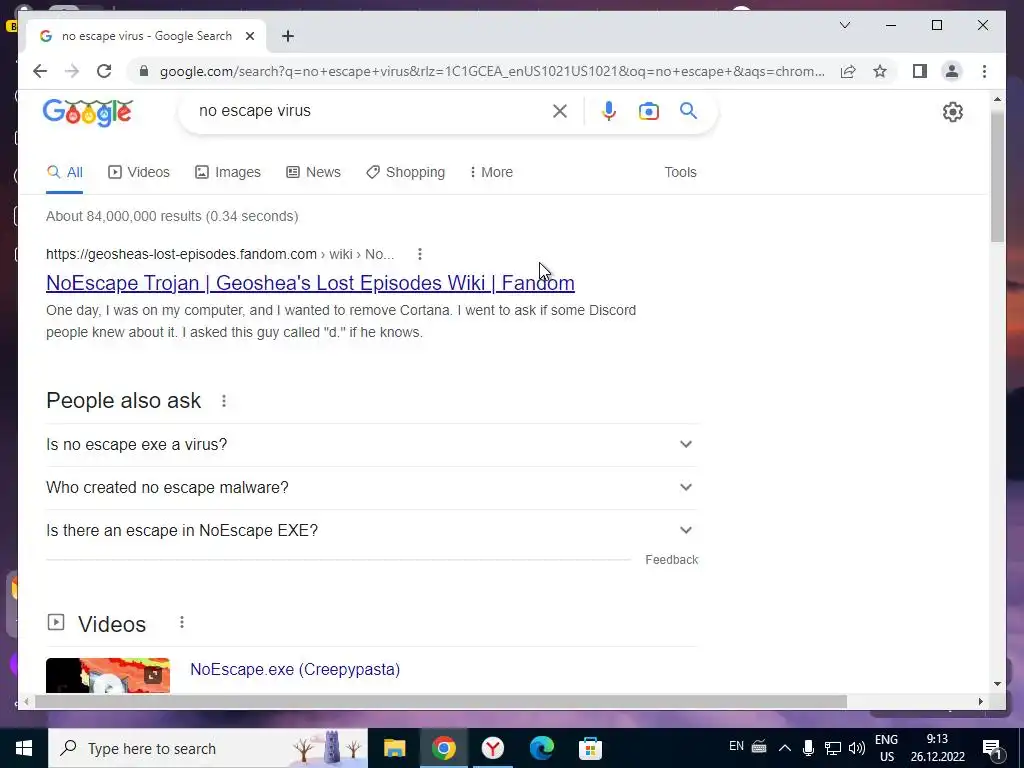The width and height of the screenshot is (1024, 768).
Task: Start voice search with the microphone icon
Action: pos(609,111)
